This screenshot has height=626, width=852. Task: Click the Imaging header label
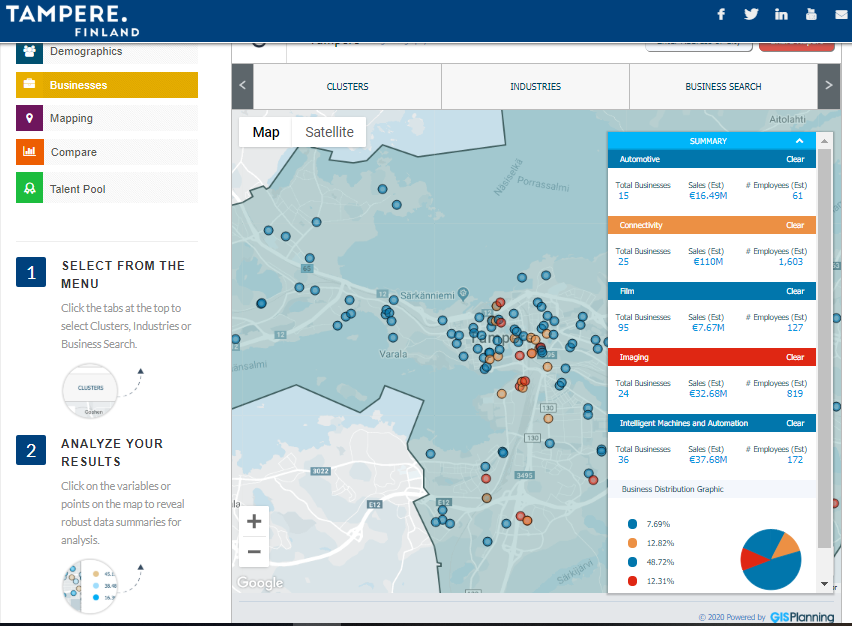click(634, 357)
